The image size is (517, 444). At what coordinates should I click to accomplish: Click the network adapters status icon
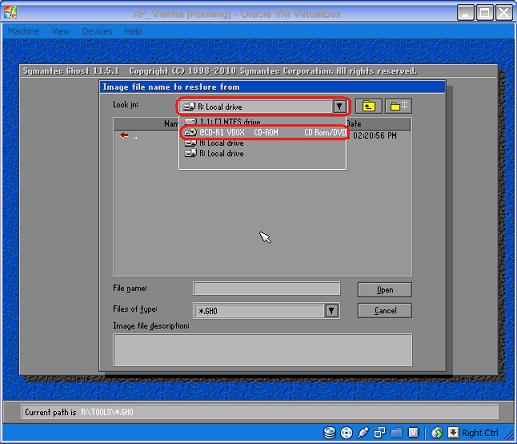[380, 433]
